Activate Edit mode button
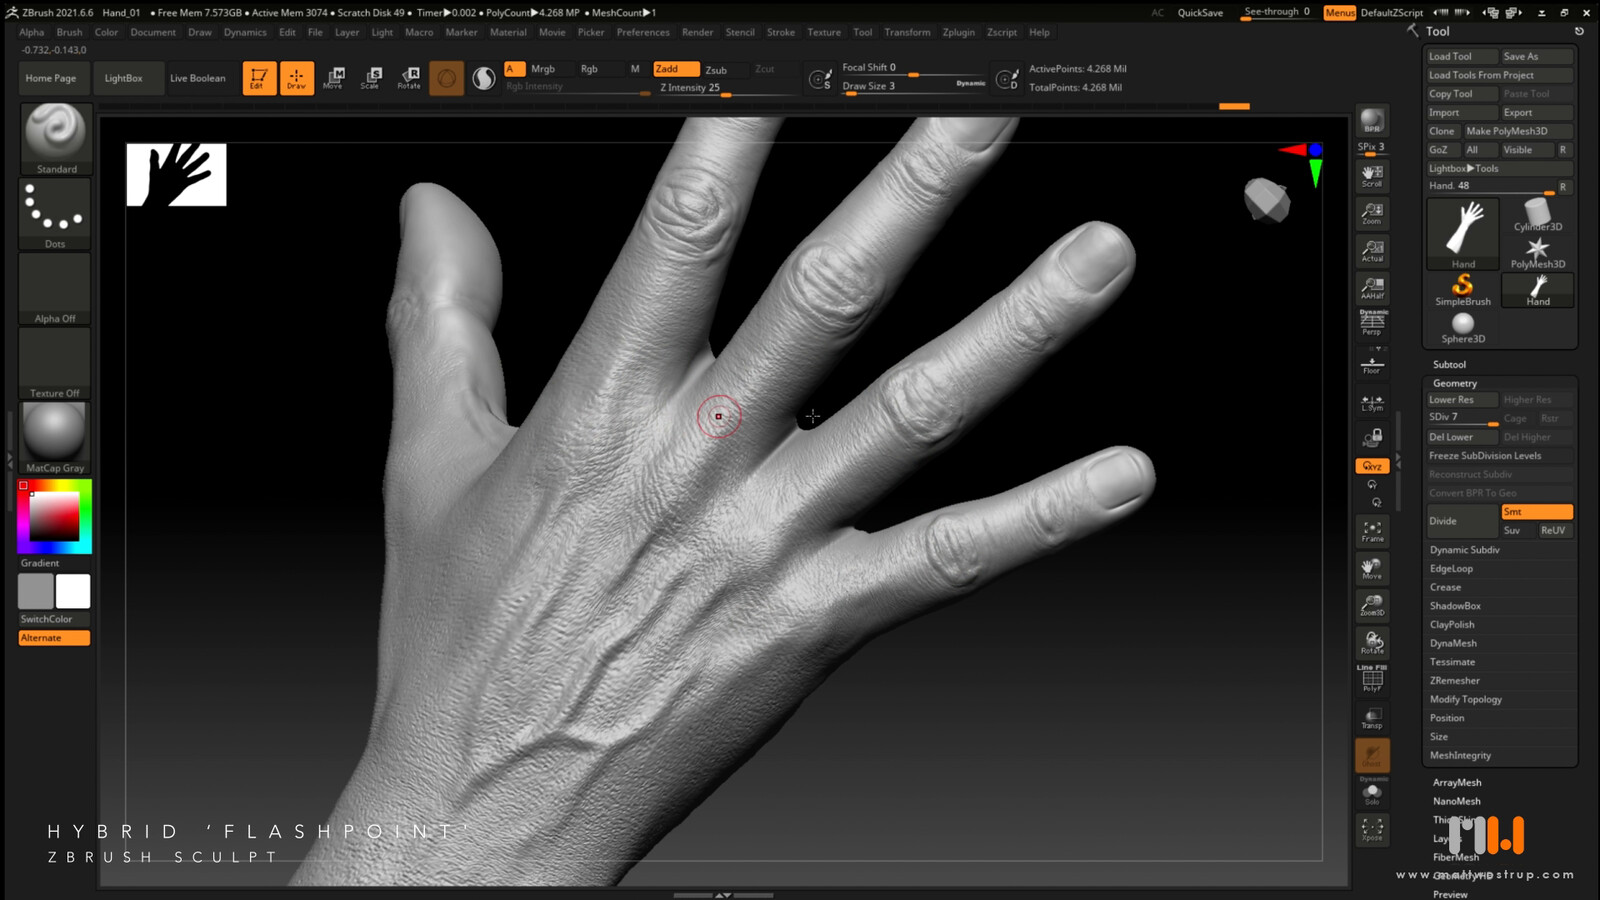Image resolution: width=1600 pixels, height=900 pixels. coord(259,78)
